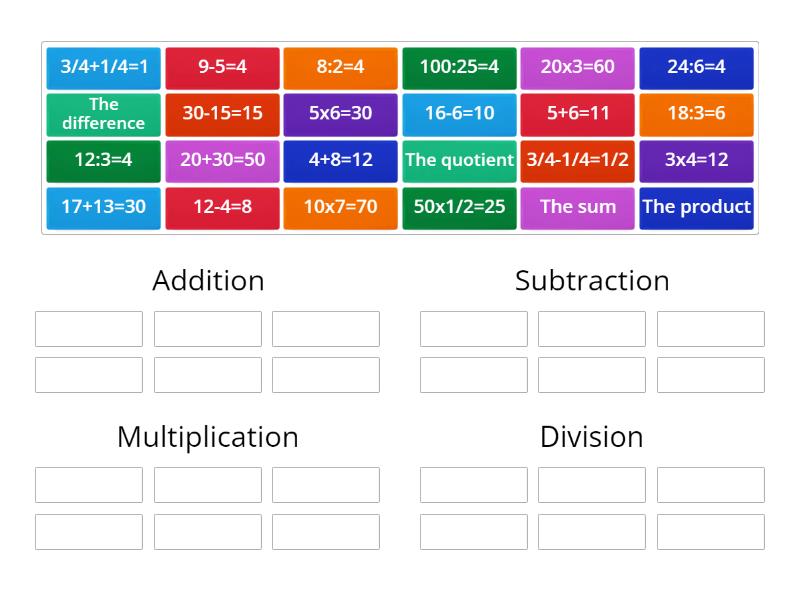Select the tile labeled The product

pyautogui.click(x=696, y=207)
